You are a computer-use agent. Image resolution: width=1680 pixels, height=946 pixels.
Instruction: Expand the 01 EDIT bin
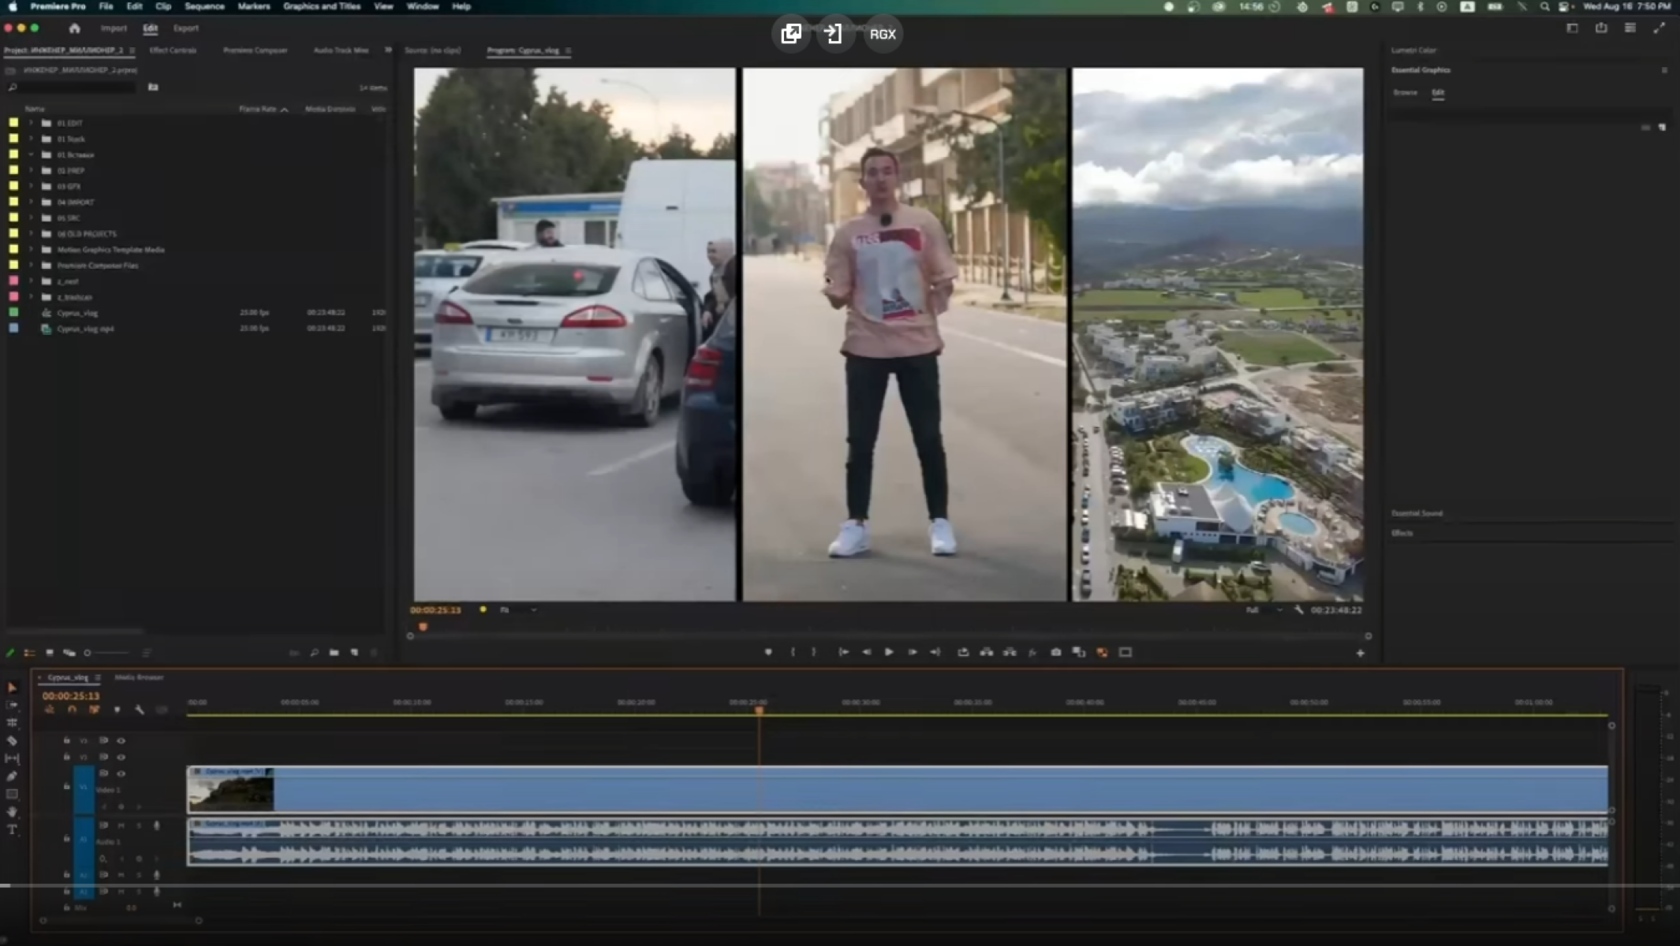[x=31, y=123]
